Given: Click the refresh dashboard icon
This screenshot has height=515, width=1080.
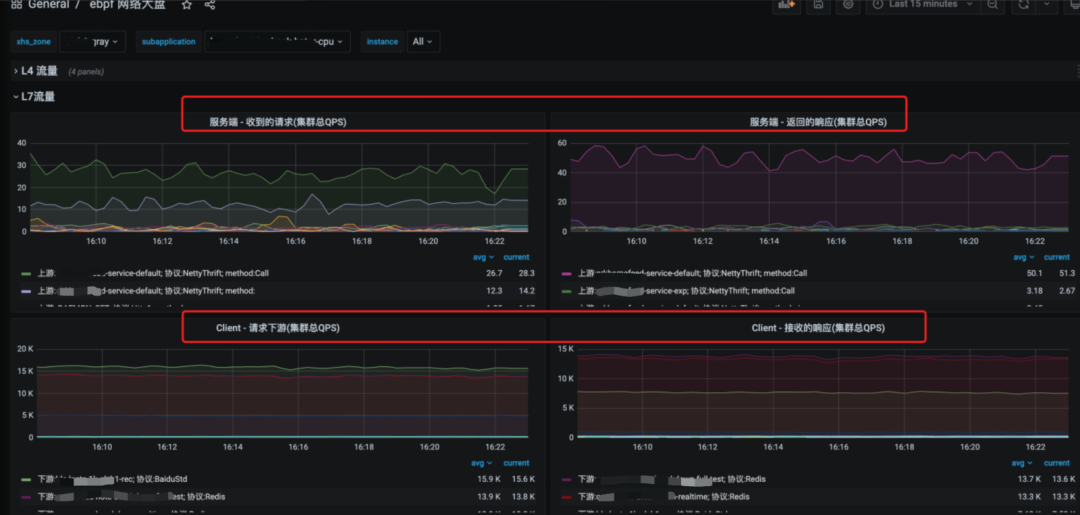Looking at the screenshot, I should point(1024,5).
